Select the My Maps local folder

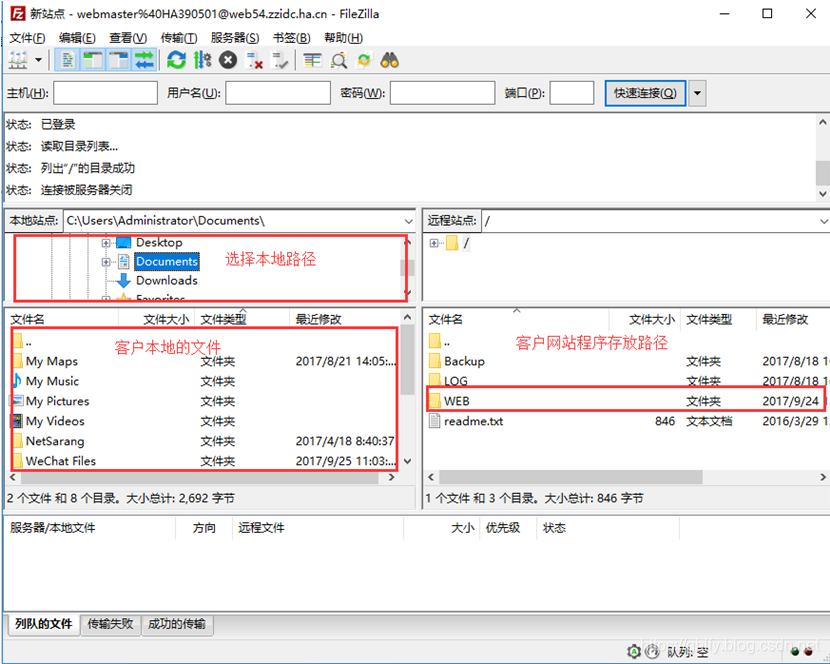click(x=51, y=362)
